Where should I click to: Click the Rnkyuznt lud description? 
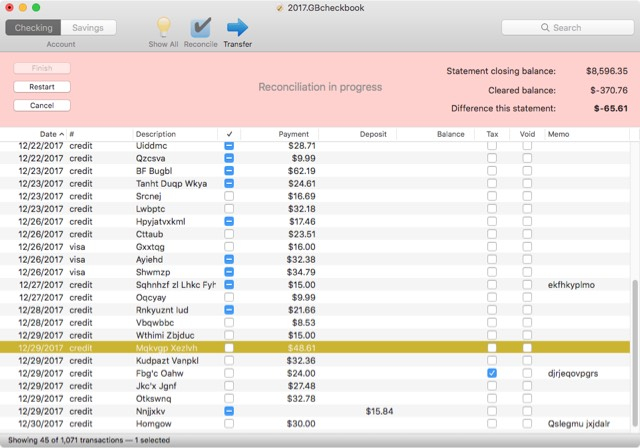click(x=162, y=310)
